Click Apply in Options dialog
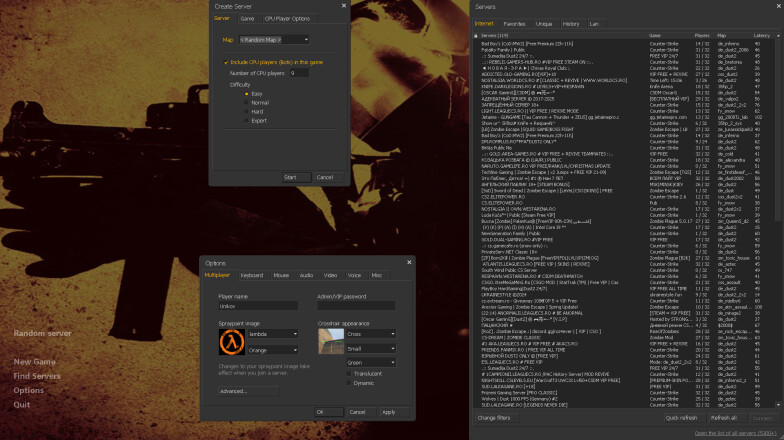 tap(394, 412)
